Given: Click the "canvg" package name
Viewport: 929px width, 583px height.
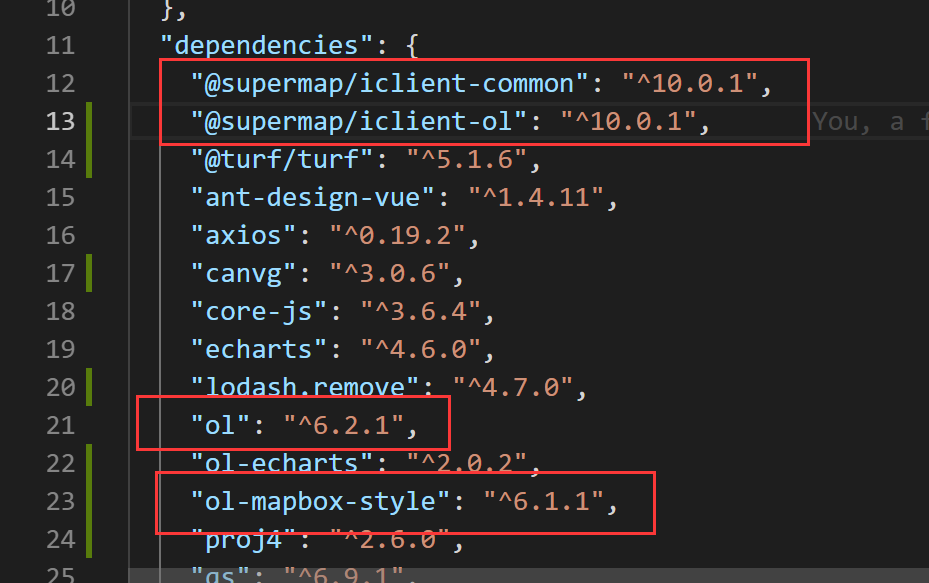Looking at the screenshot, I should point(244,273).
